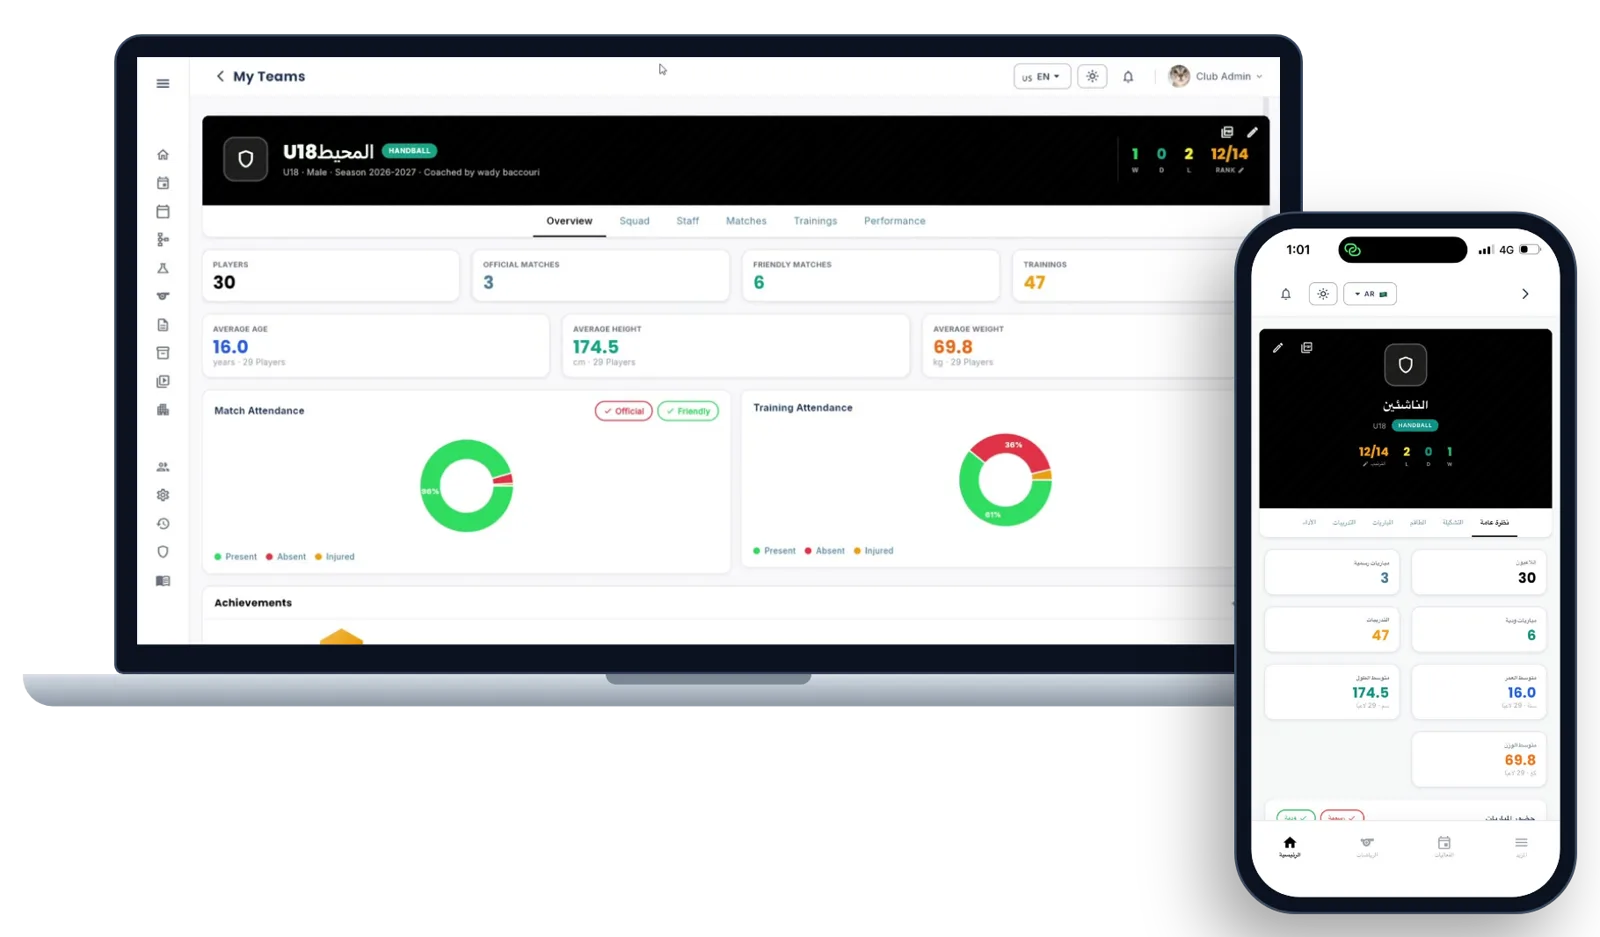Open the AR language dropdown on phone
This screenshot has height=937, width=1600.
(x=1370, y=294)
